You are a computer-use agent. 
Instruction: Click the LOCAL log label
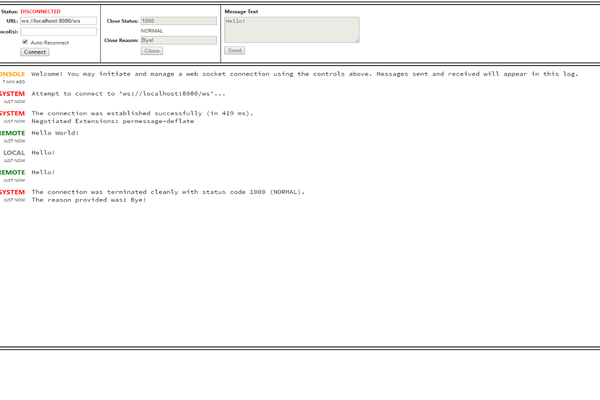(x=14, y=153)
